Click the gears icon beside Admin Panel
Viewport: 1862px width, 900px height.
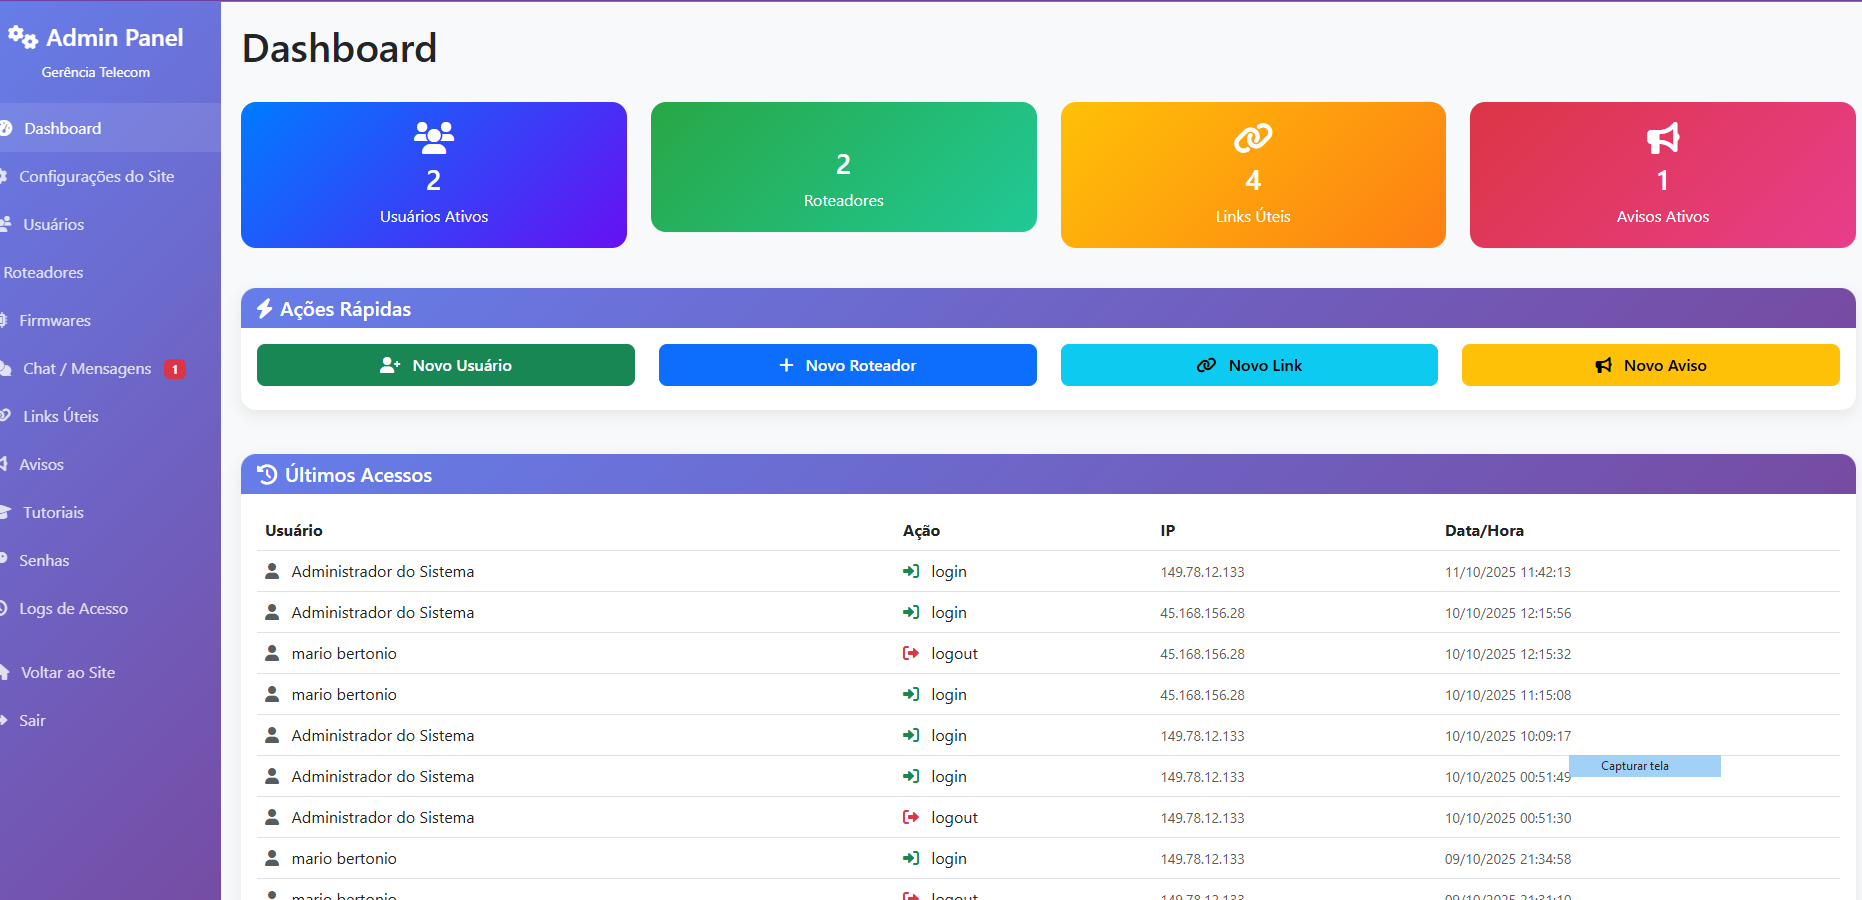[23, 38]
